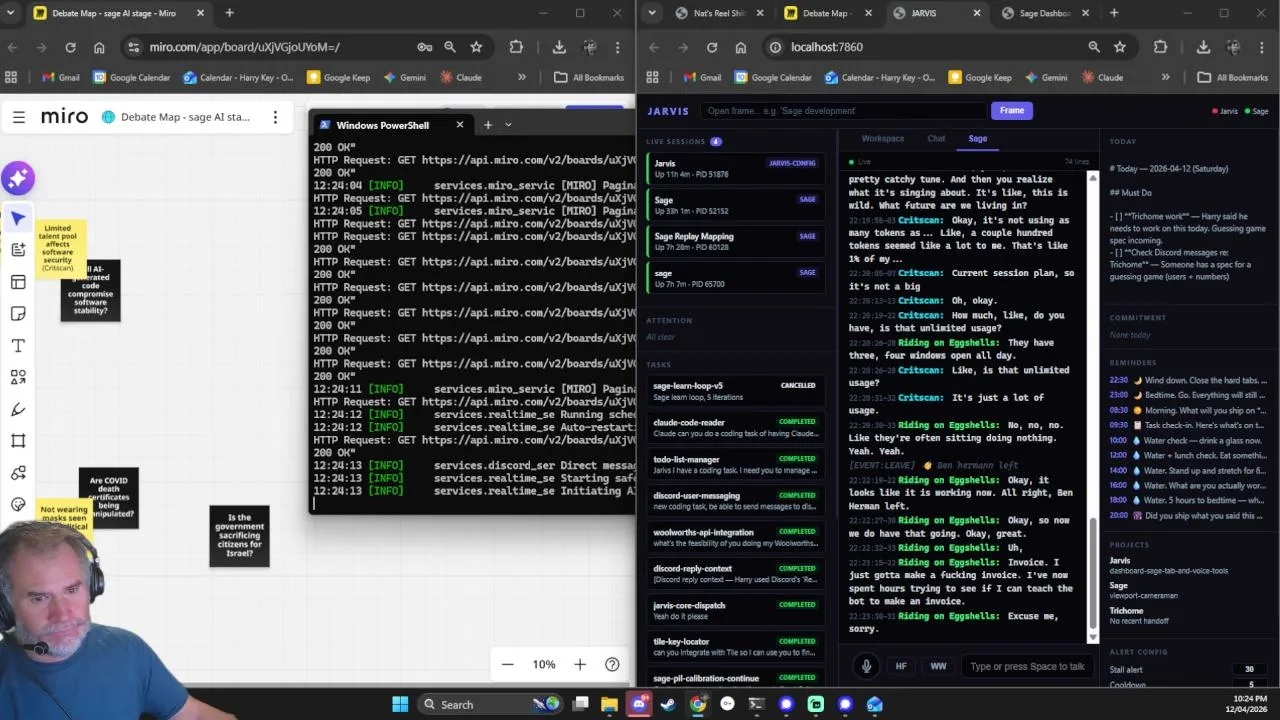
Task: Click the Miro address bar URL
Action: coord(245,47)
